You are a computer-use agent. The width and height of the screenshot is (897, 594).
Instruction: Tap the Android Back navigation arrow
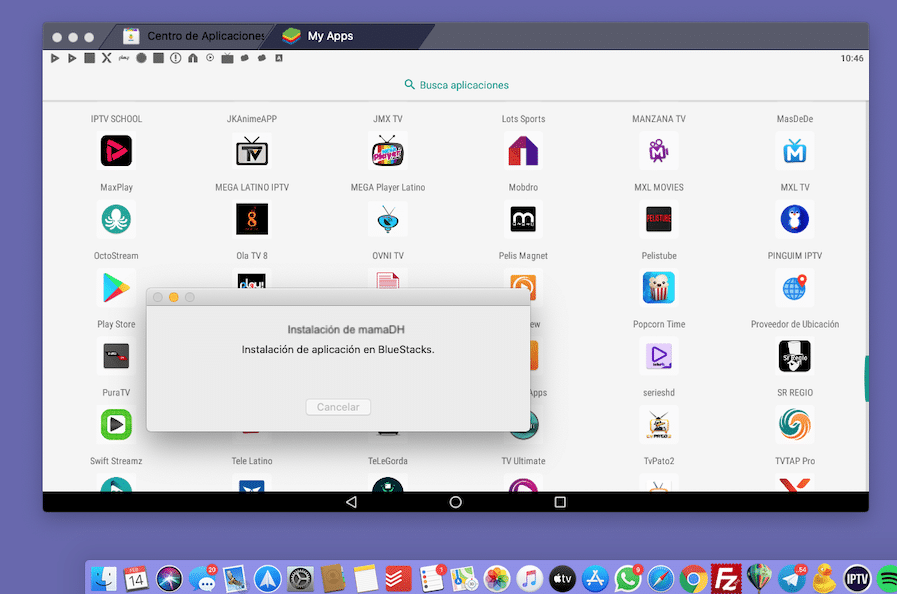click(x=351, y=503)
